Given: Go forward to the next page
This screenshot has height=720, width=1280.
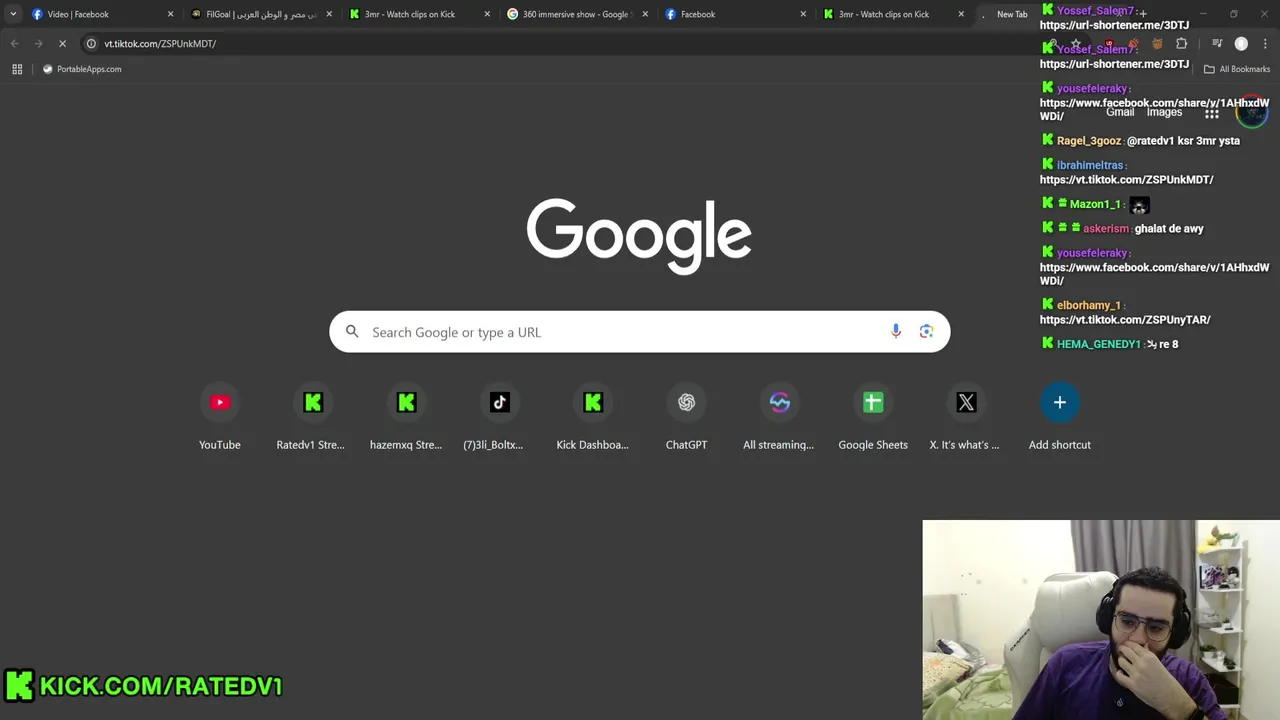Looking at the screenshot, I should 38,44.
